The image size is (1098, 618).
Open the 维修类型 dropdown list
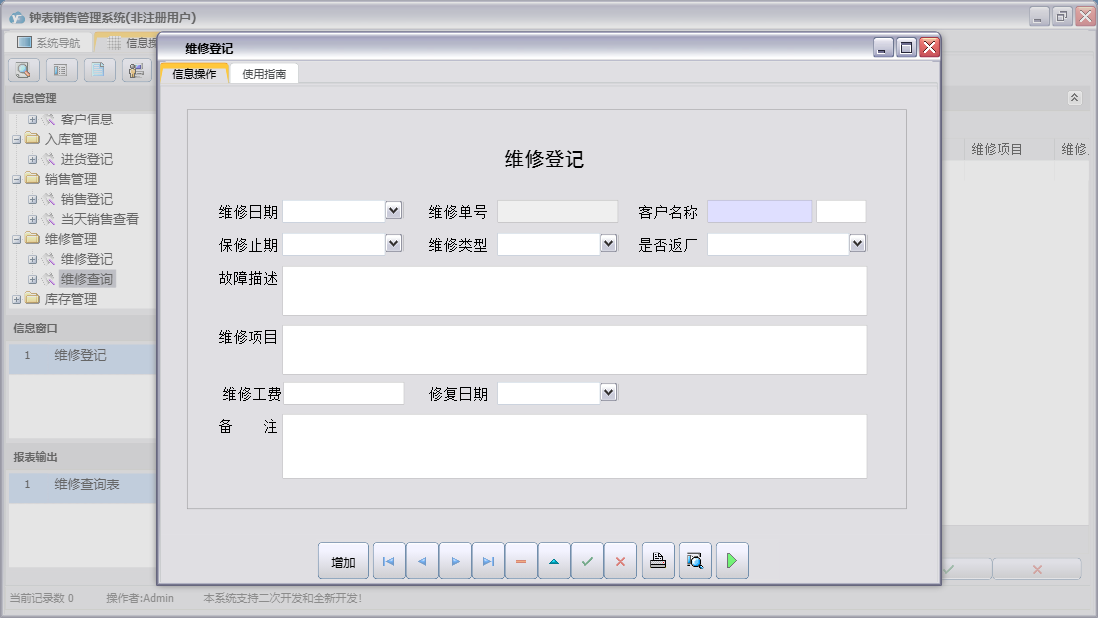coord(608,243)
